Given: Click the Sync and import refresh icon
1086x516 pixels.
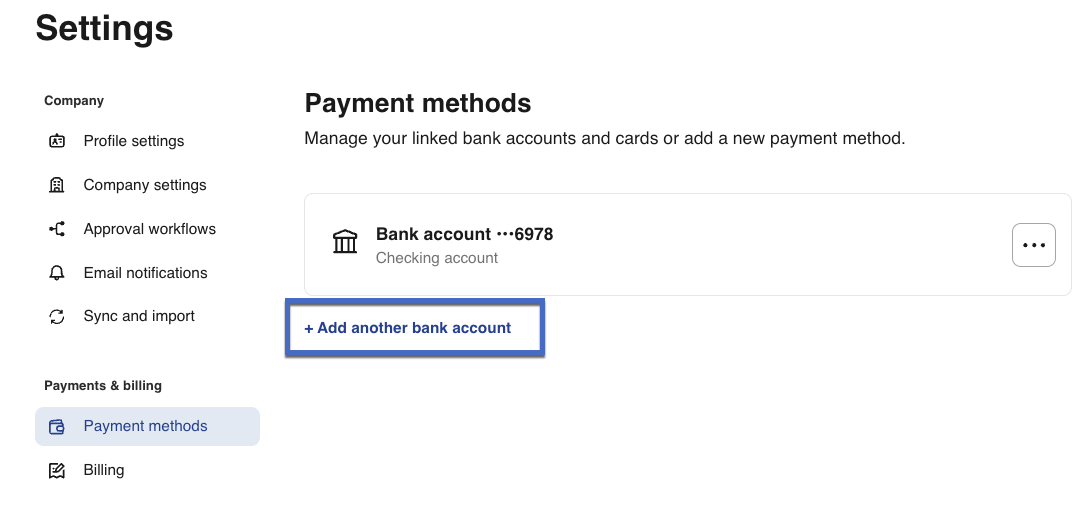Looking at the screenshot, I should (57, 317).
